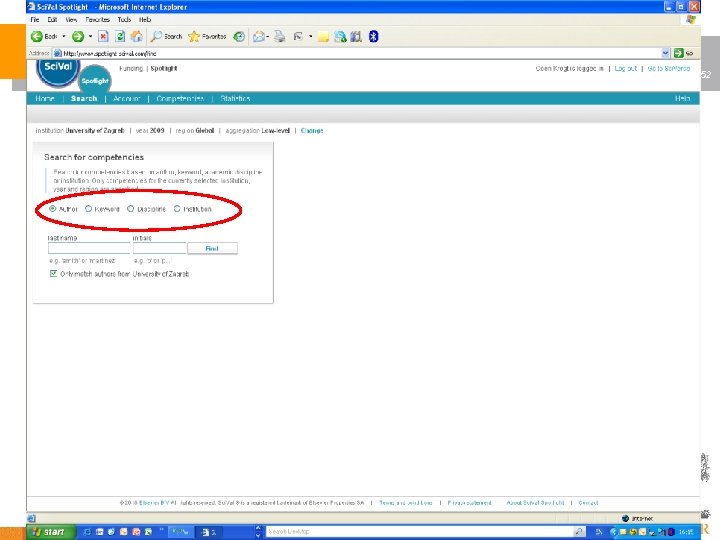Click the Windows Start button

[50, 532]
